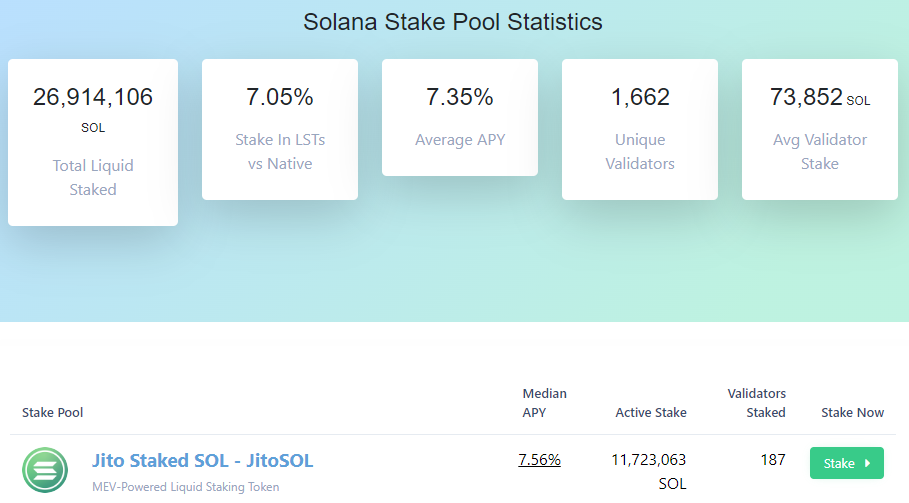Click the 11,723,063 SOL active stake cell
Image resolution: width=909 pixels, height=503 pixels.
pos(649,472)
